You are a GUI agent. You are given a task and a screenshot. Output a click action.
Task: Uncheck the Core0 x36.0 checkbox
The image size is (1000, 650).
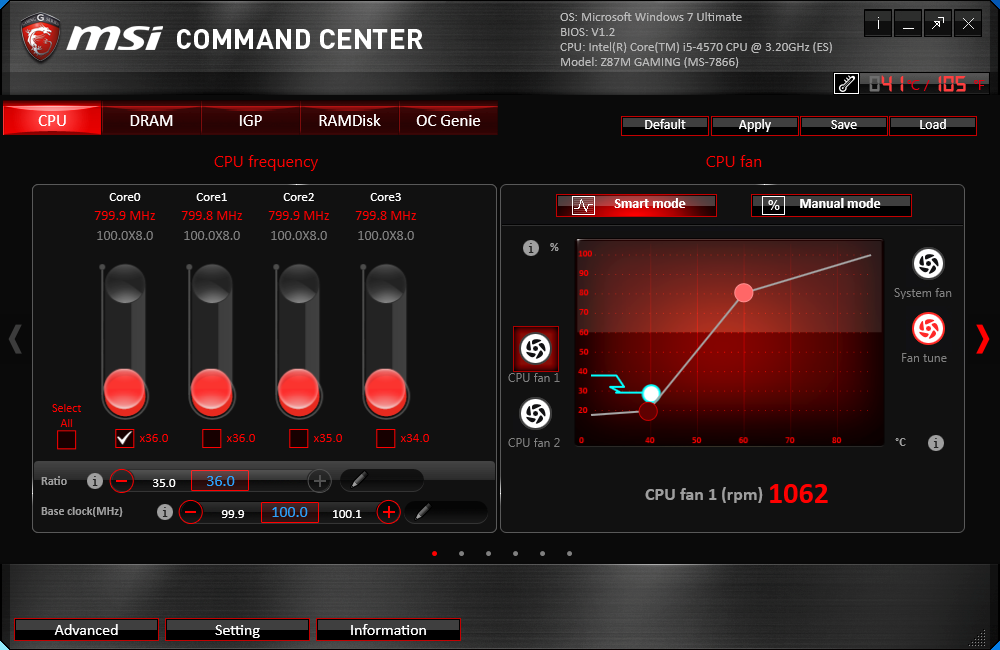(x=124, y=438)
